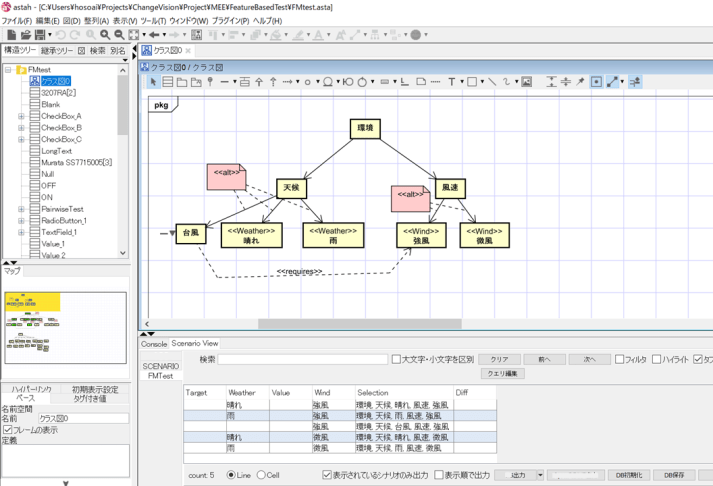Toggle the フレームの表示 checkbox
This screenshot has height=486, width=713.
[7, 429]
